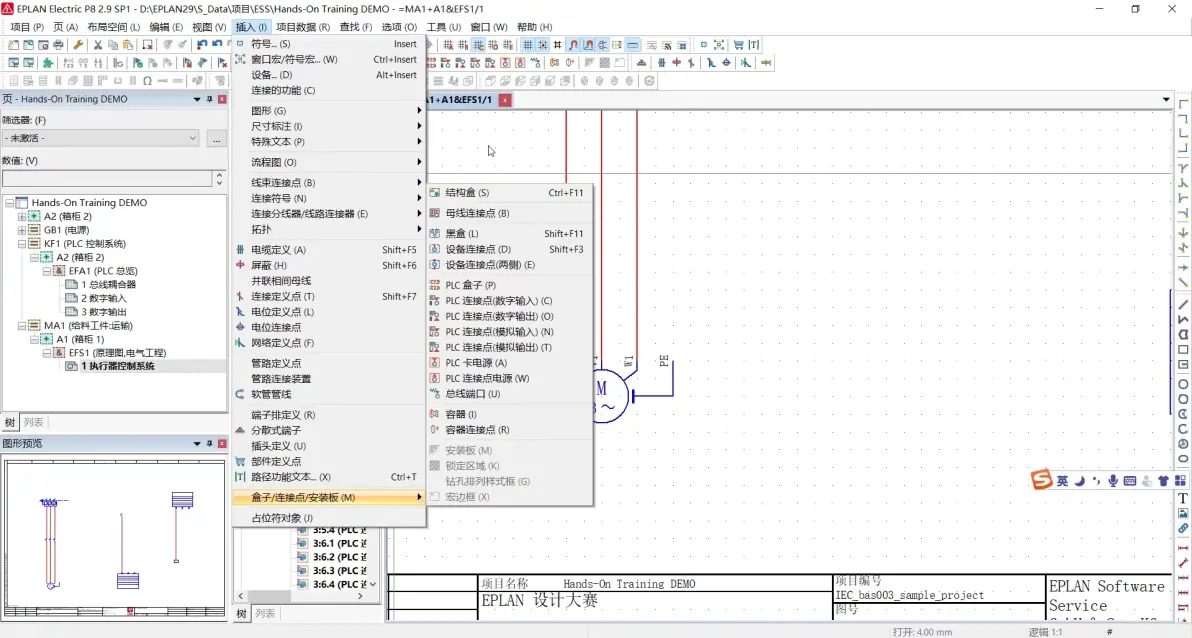Toggle grid B setting
This screenshot has height=638, width=1192.
[463, 45]
